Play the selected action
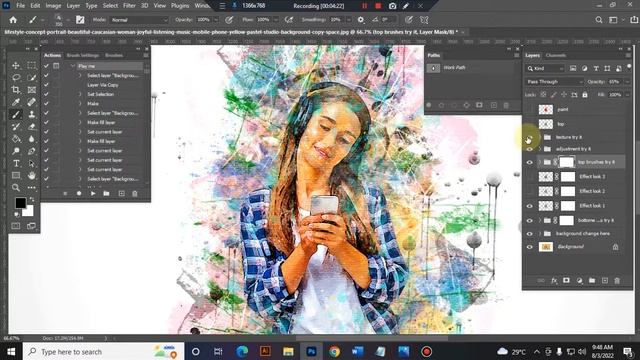 (93, 193)
